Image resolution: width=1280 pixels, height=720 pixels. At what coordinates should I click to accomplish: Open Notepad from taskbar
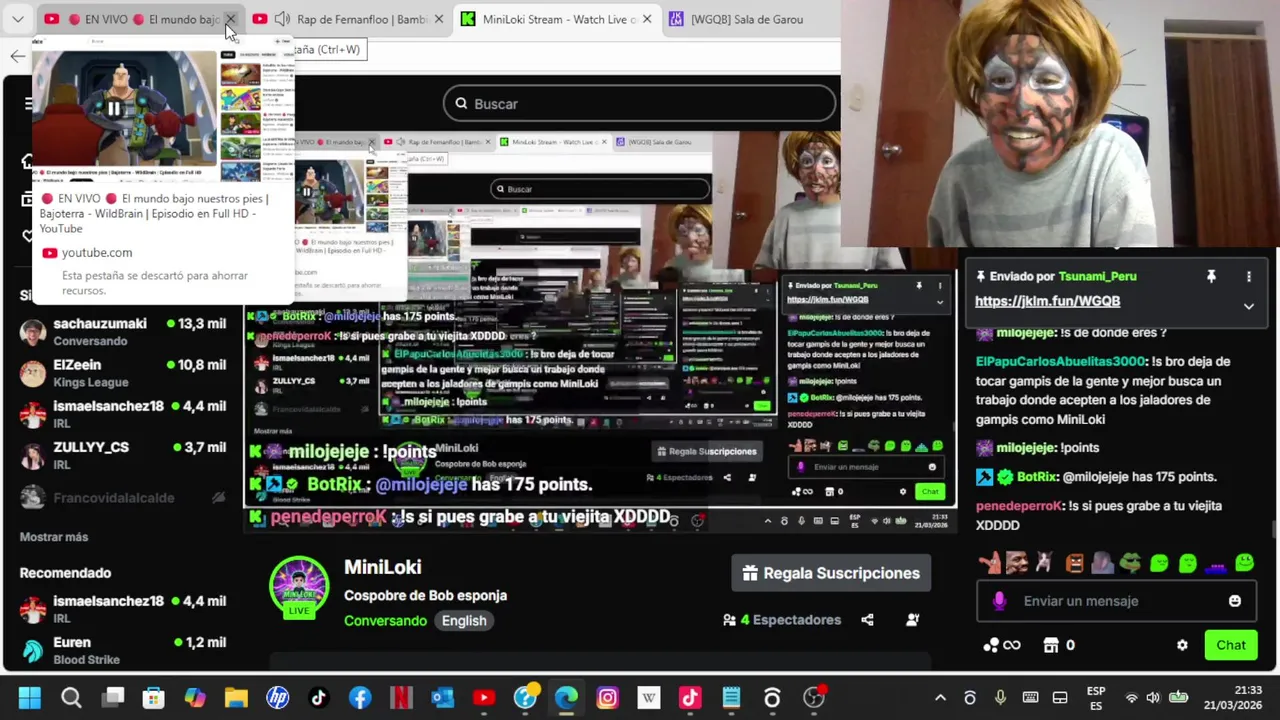coord(731,698)
